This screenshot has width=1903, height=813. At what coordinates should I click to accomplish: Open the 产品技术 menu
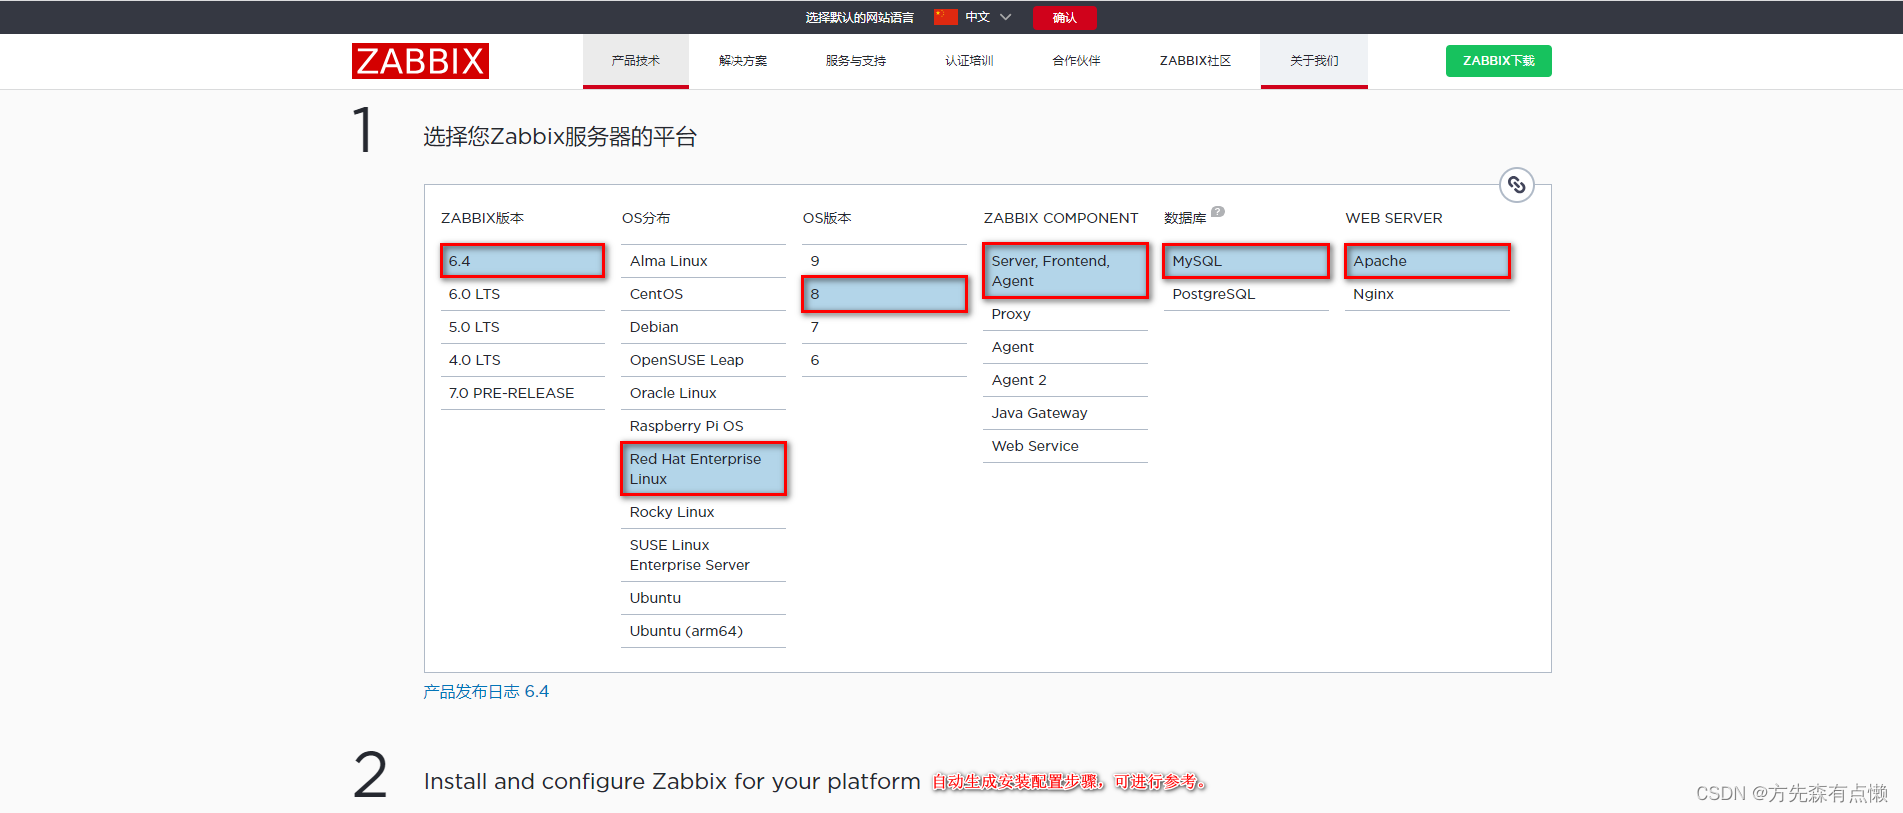coord(636,61)
